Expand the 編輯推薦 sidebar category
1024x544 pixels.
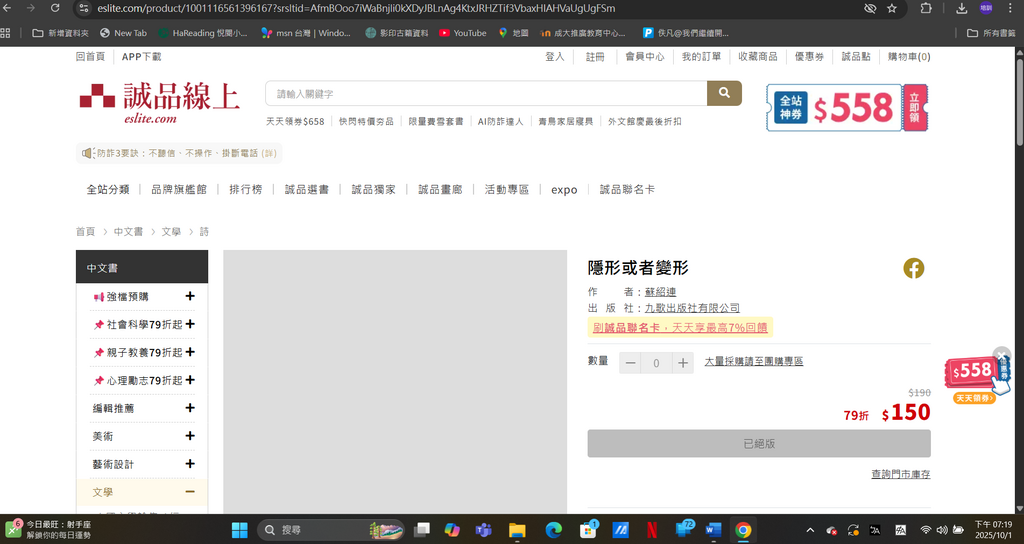(190, 408)
